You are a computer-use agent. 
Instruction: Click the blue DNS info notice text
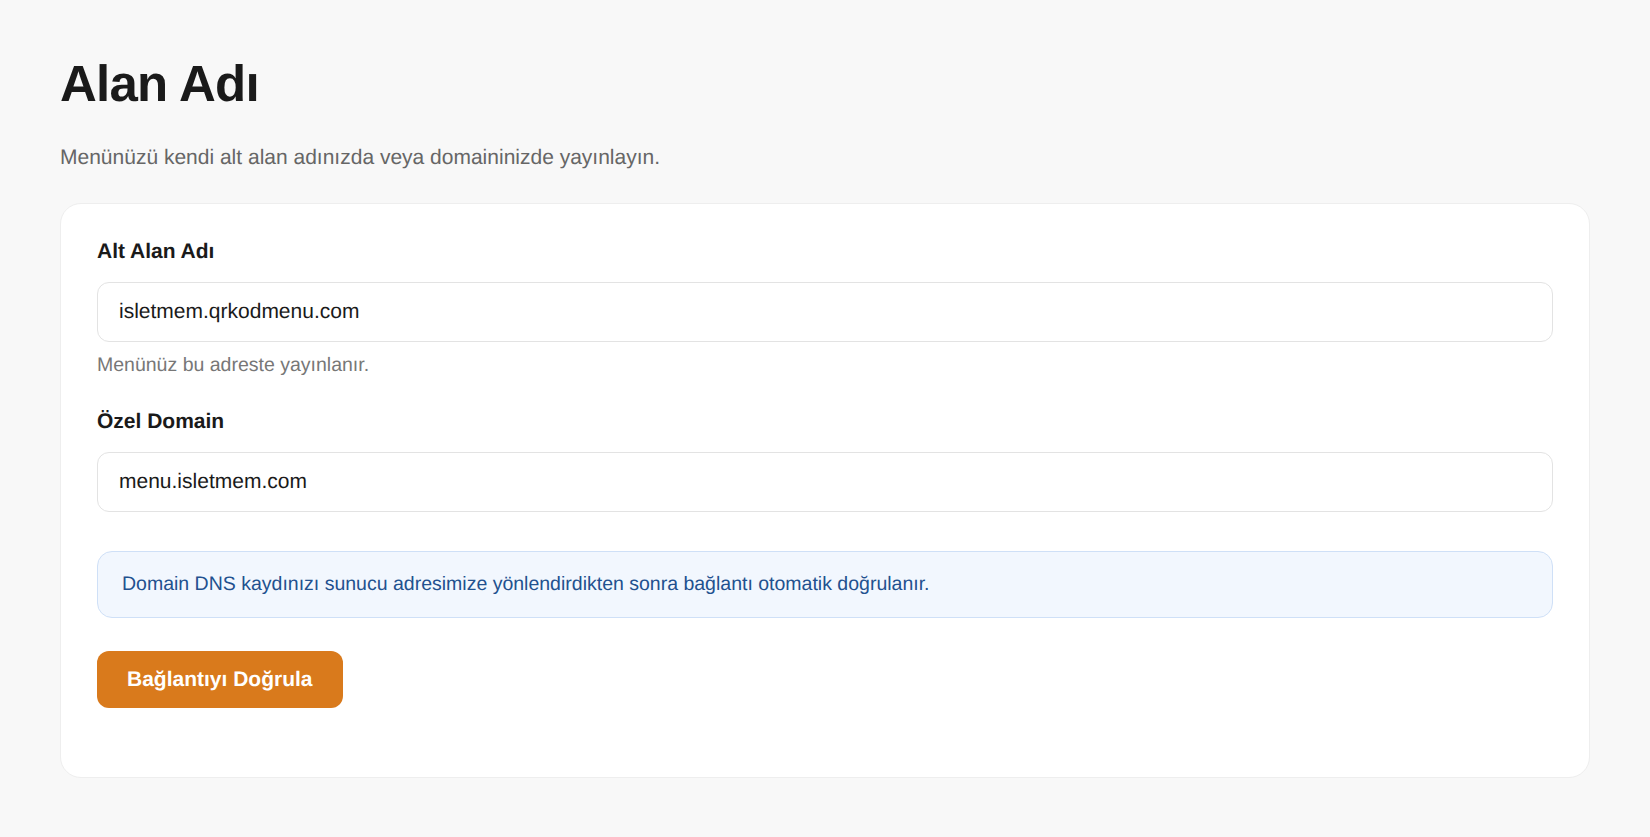(x=525, y=584)
